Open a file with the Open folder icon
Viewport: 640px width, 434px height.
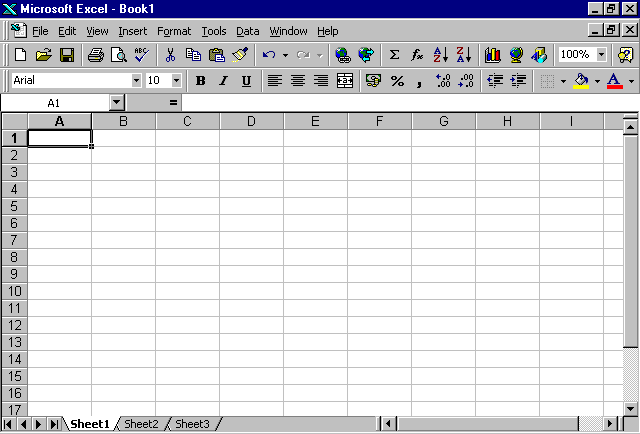(44, 54)
